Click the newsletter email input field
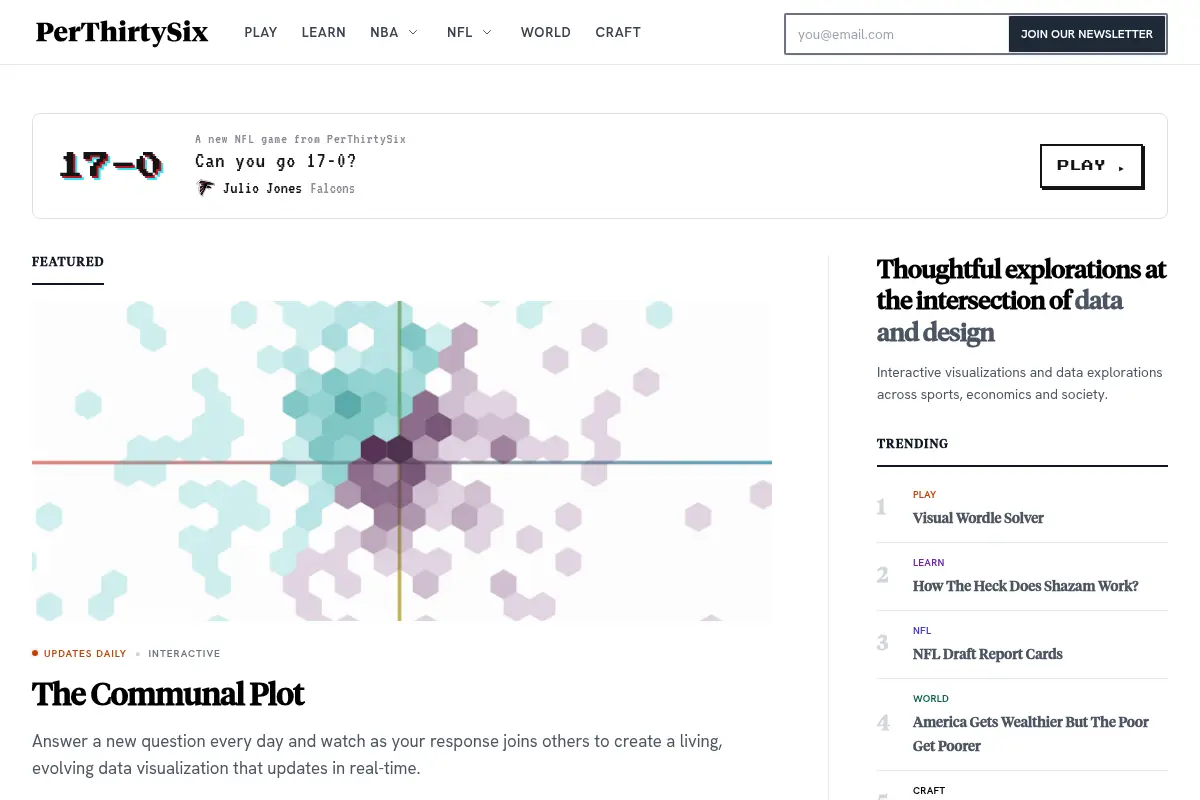 [897, 34]
